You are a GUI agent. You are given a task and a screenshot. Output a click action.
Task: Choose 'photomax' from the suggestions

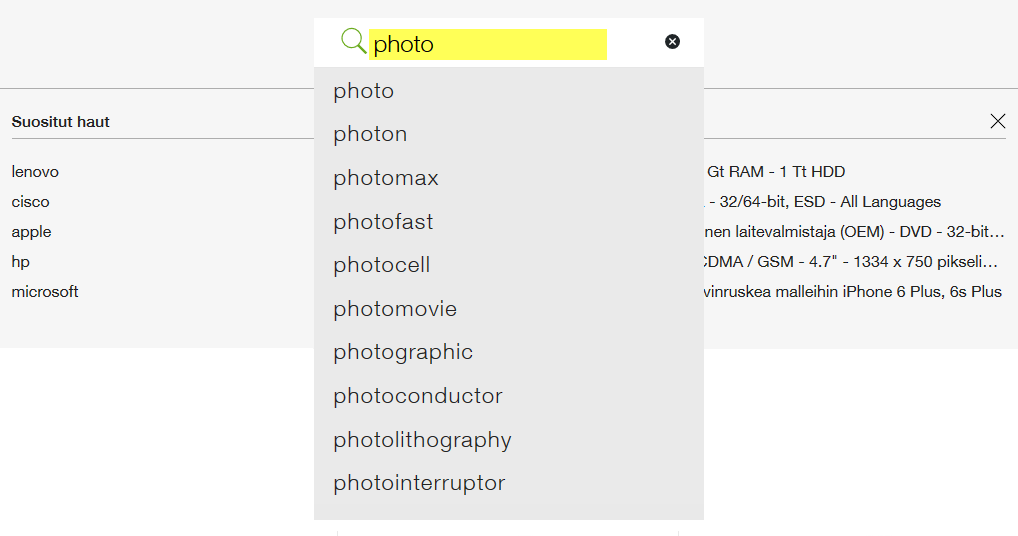pos(386,178)
